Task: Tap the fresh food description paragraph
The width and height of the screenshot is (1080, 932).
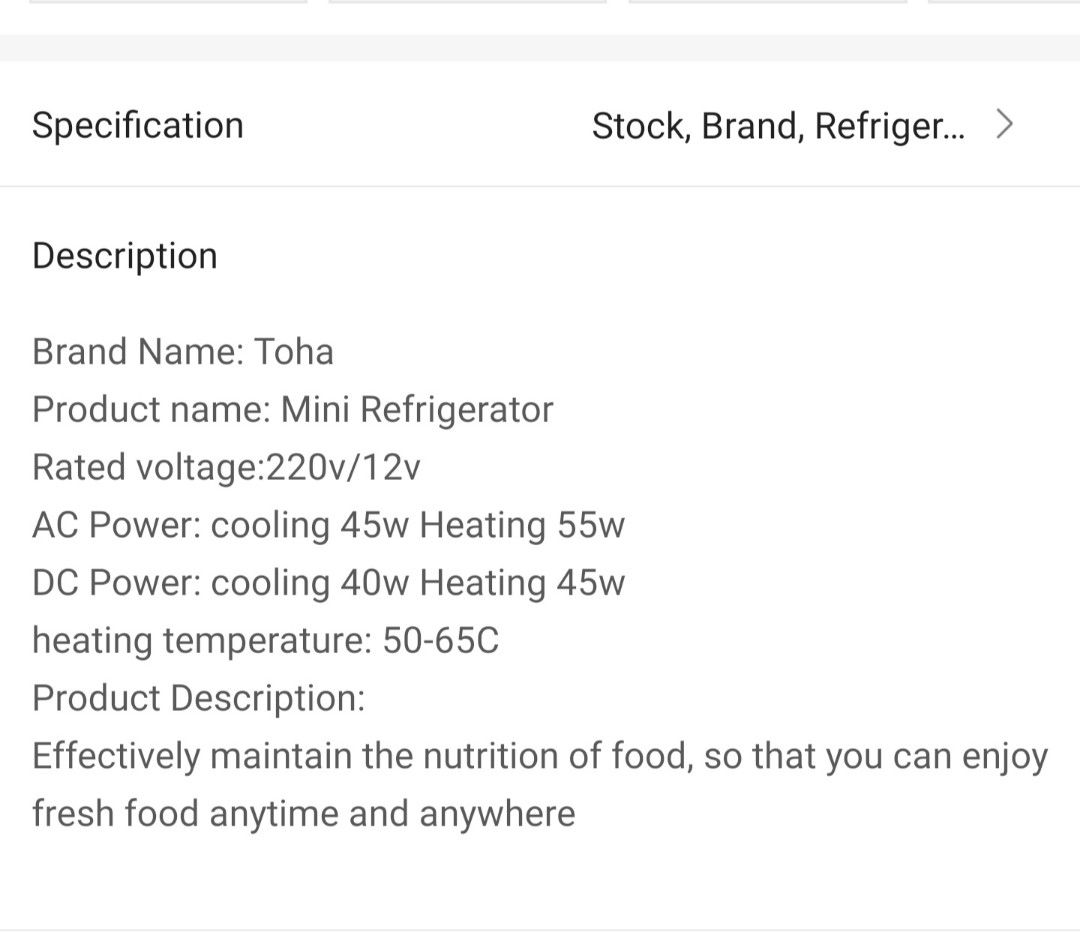Action: coord(540,784)
